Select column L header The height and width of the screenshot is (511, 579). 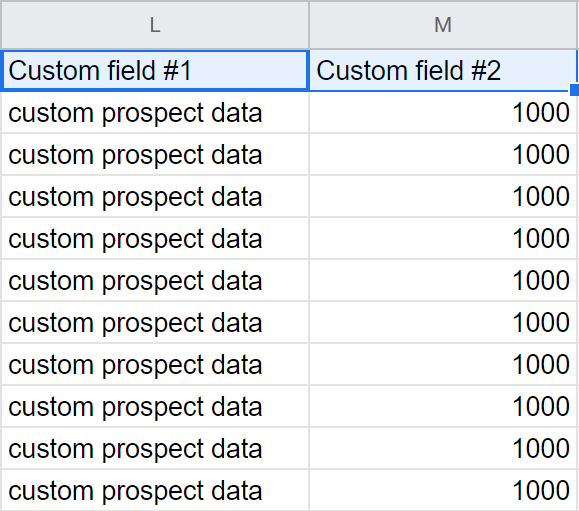coord(155,25)
